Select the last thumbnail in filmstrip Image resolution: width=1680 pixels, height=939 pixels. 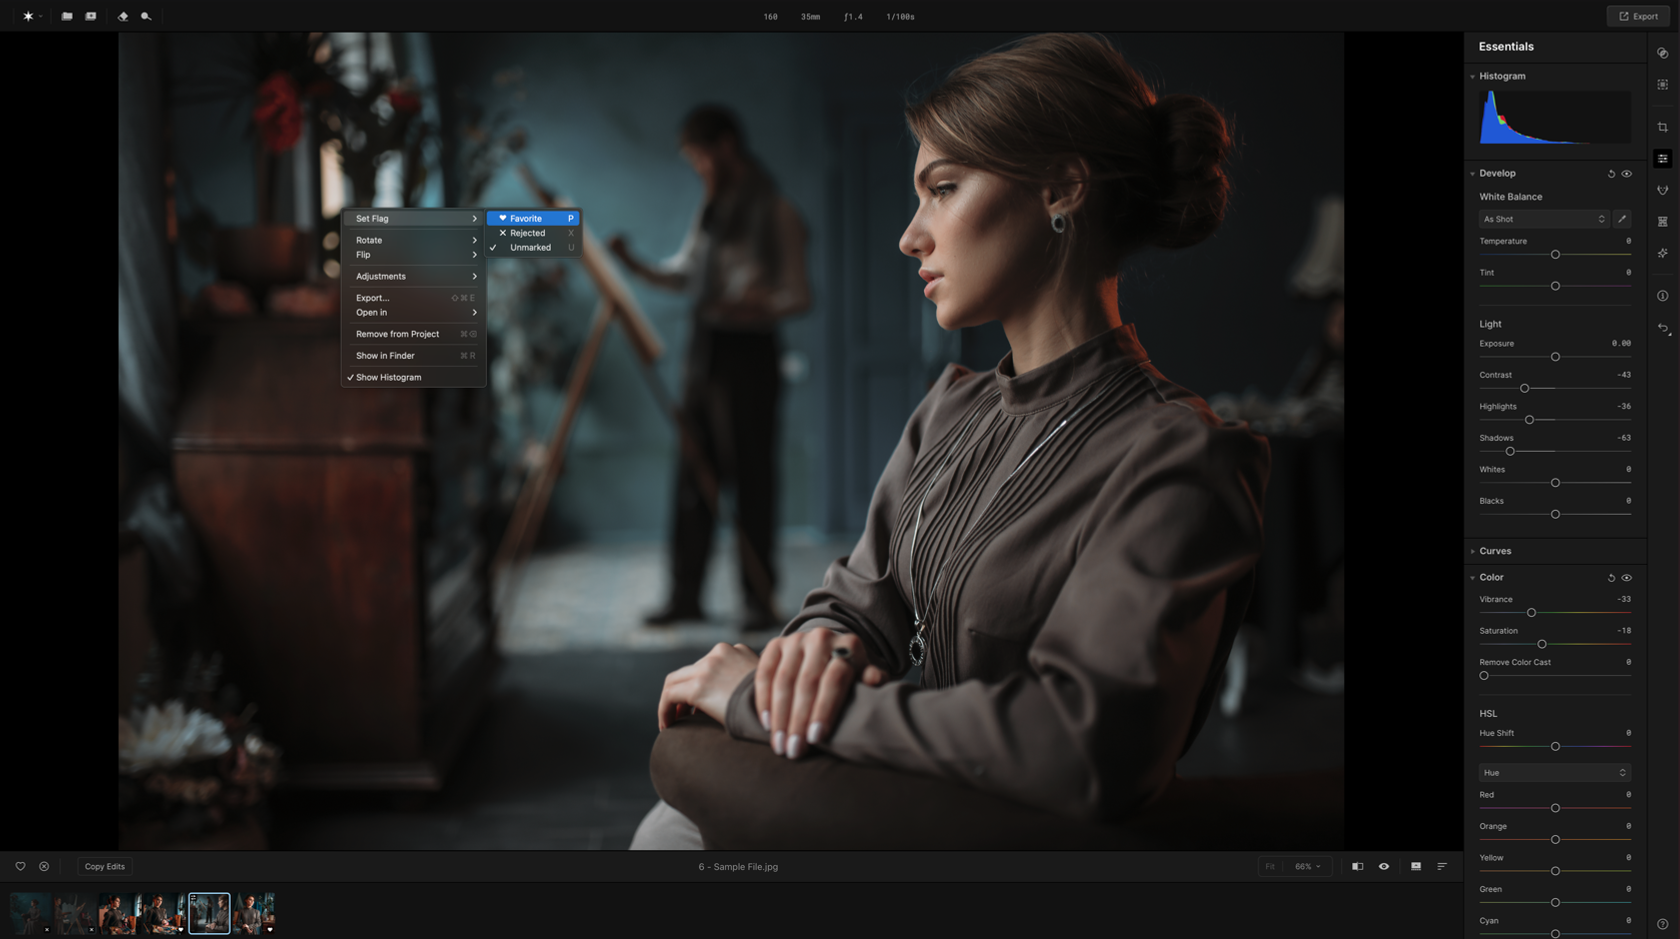point(256,912)
